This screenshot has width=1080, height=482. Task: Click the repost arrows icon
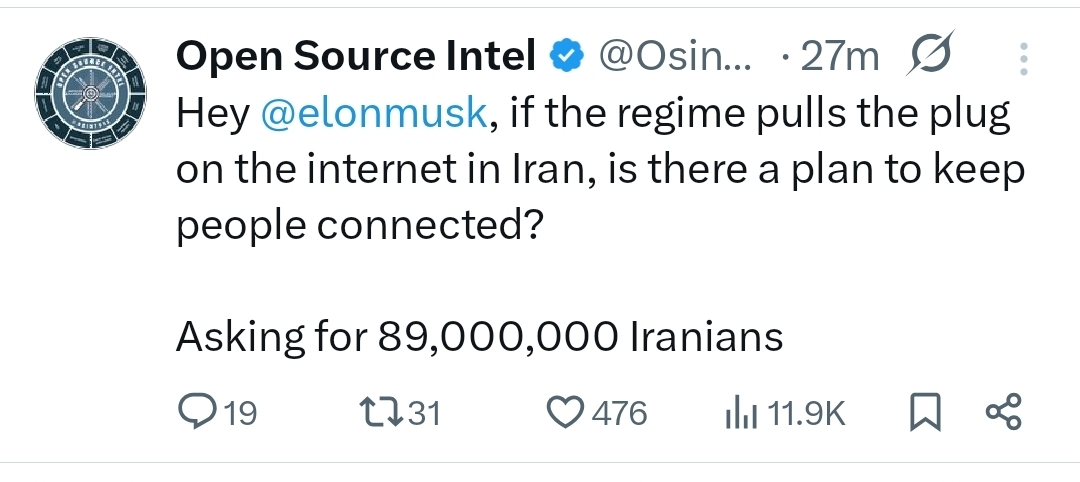[379, 412]
